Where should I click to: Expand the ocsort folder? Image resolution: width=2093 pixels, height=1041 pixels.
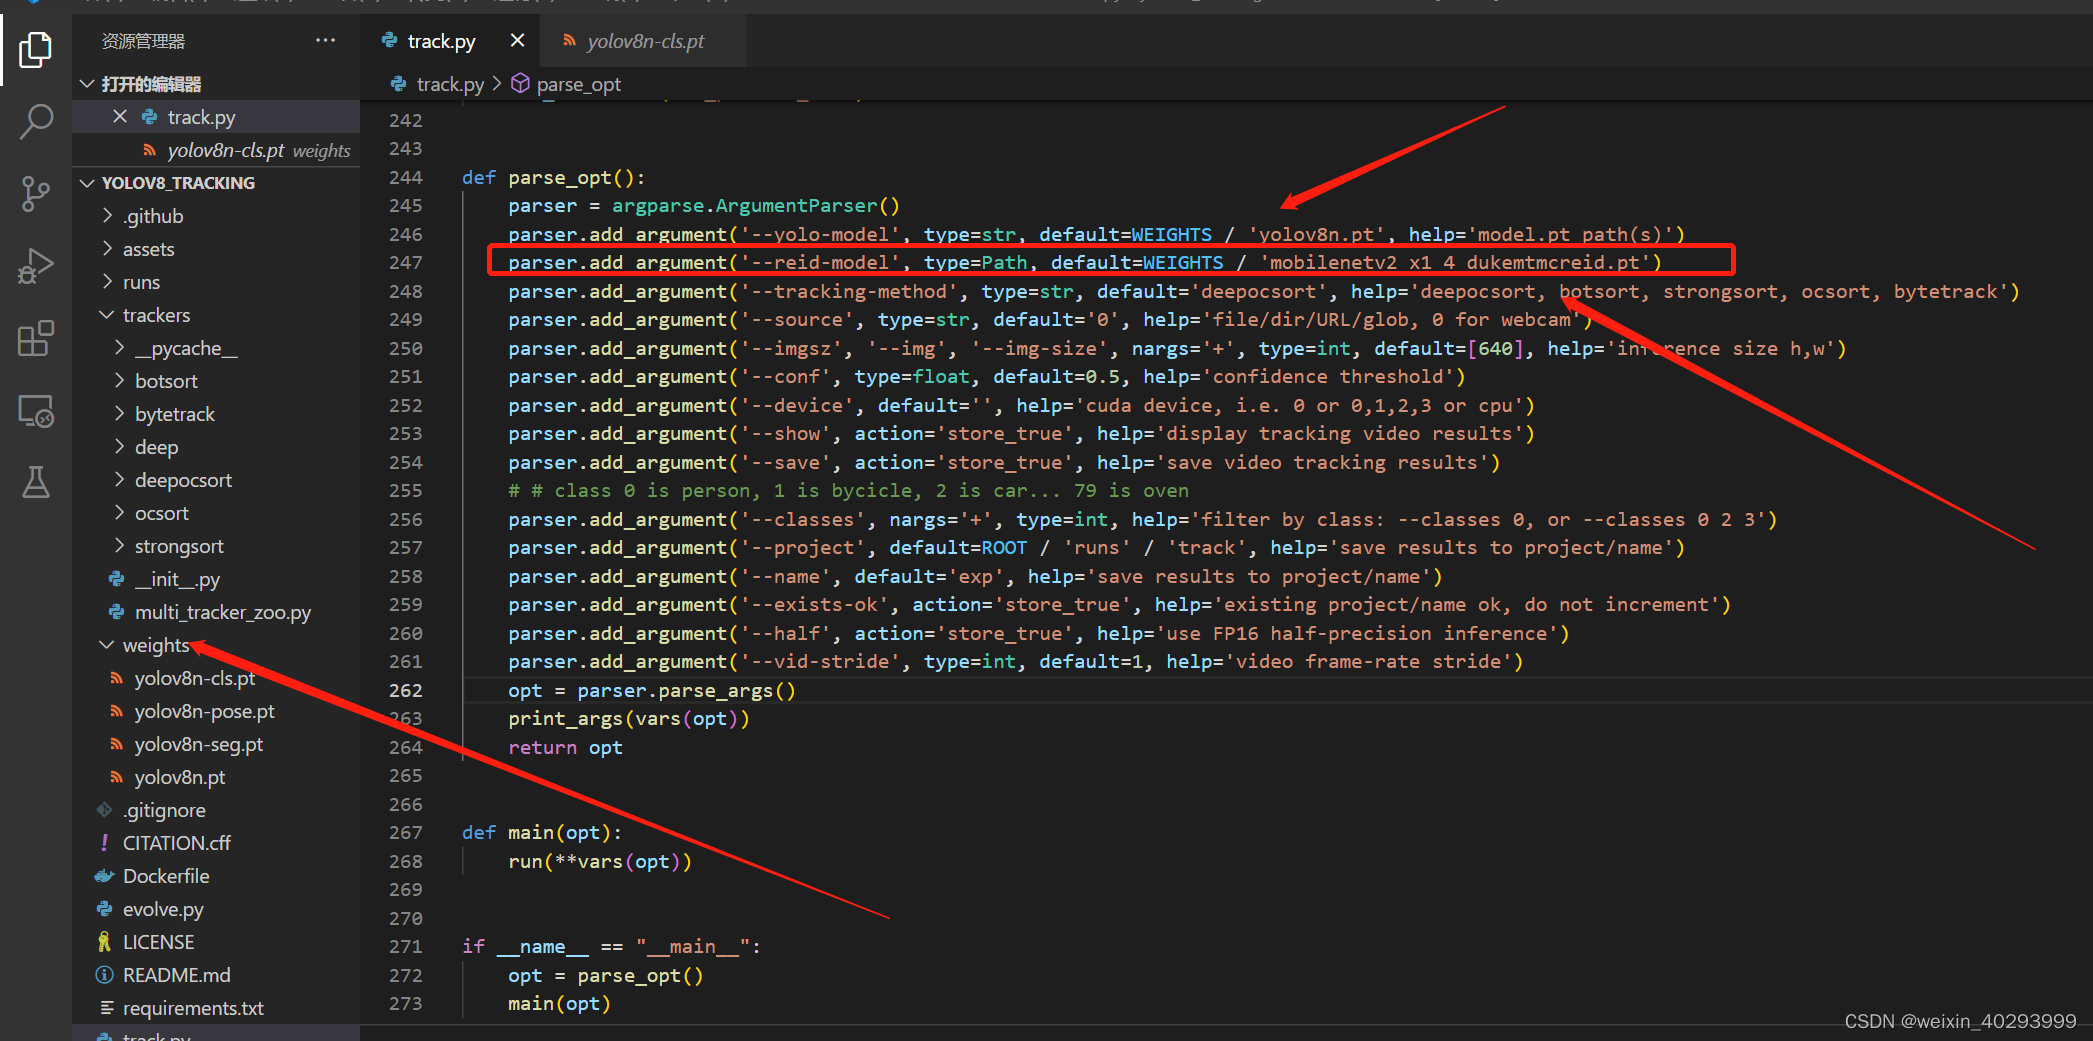click(161, 513)
